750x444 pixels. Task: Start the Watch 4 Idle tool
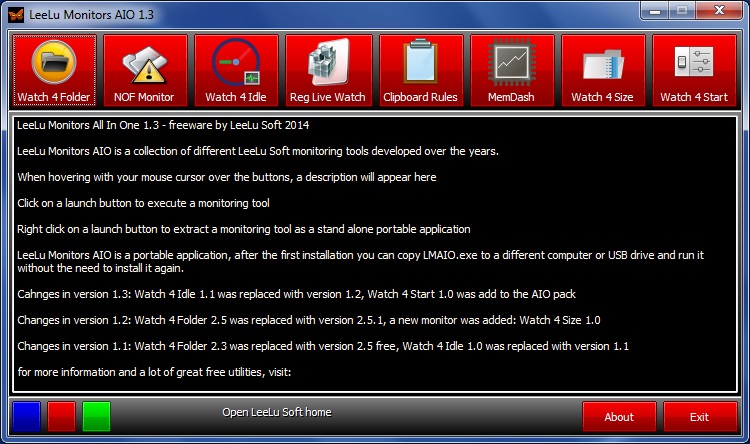pos(236,70)
